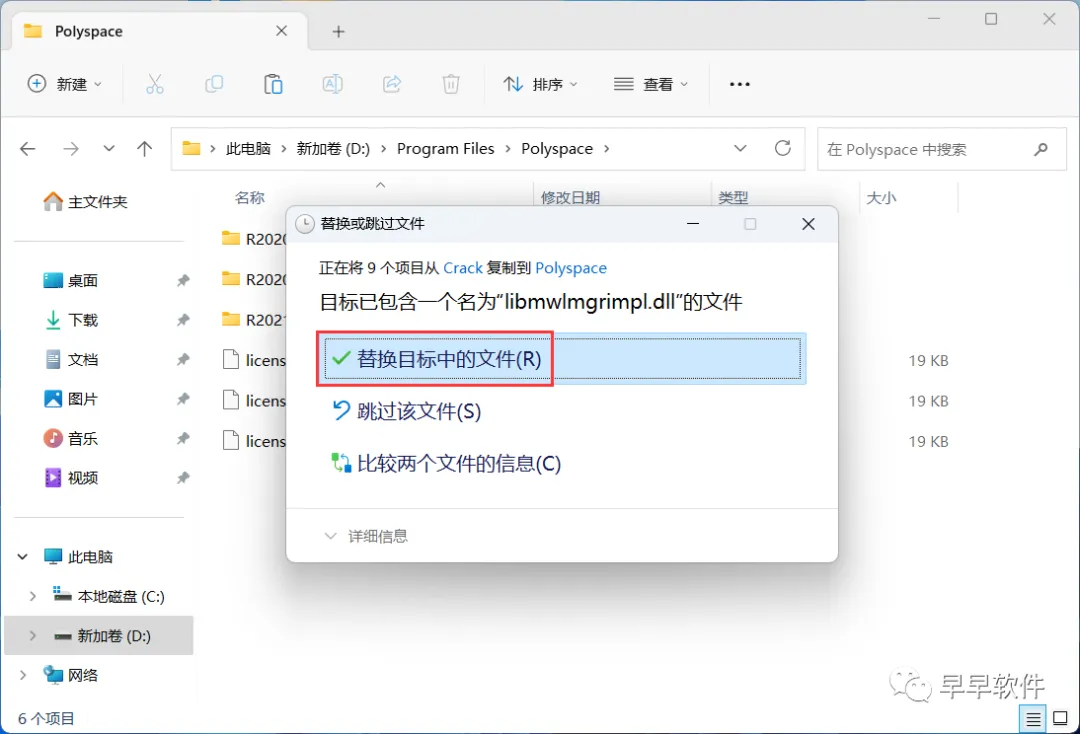The height and width of the screenshot is (734, 1080).
Task: Open 主文件夹 in the sidebar
Action: [85, 202]
